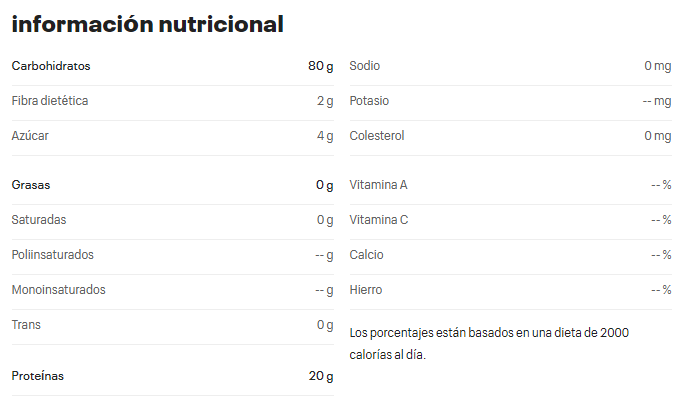Select the Fibra dietética label

tap(50, 101)
